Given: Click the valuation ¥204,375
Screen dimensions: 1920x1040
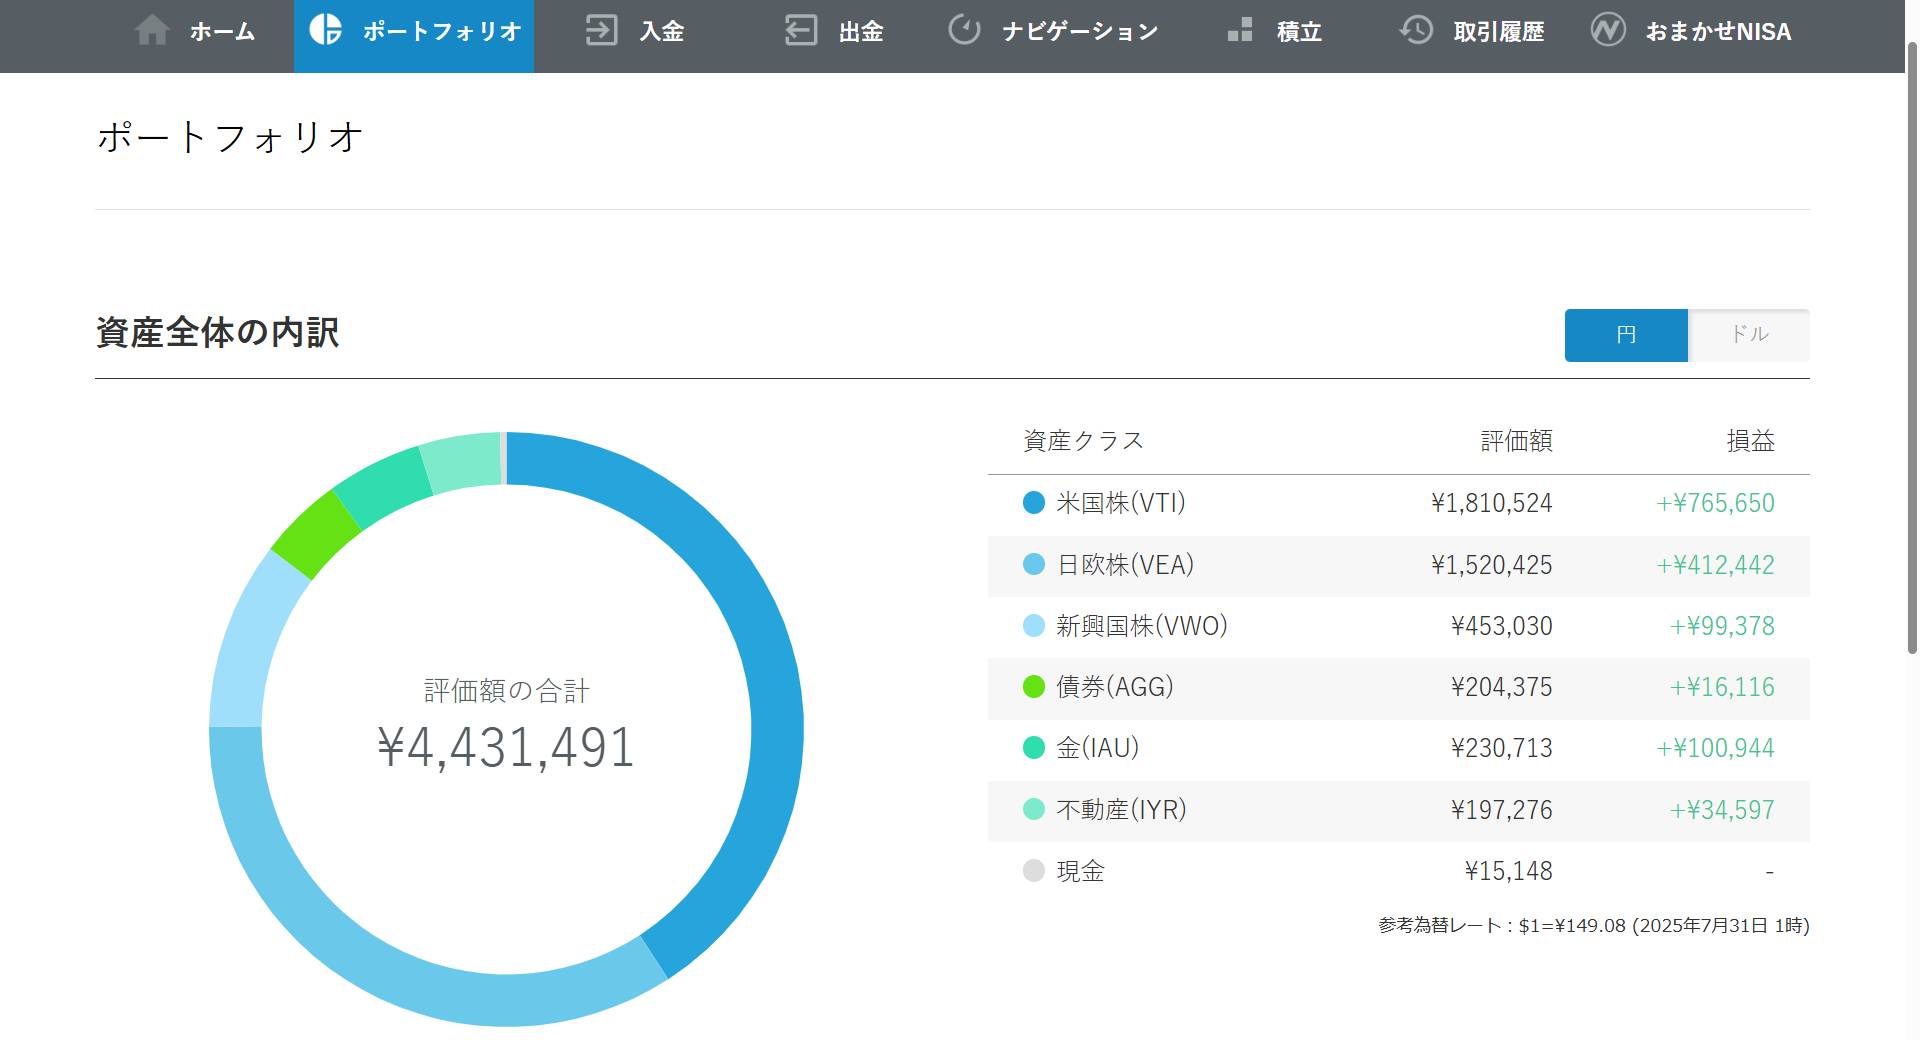Looking at the screenshot, I should coord(1502,687).
